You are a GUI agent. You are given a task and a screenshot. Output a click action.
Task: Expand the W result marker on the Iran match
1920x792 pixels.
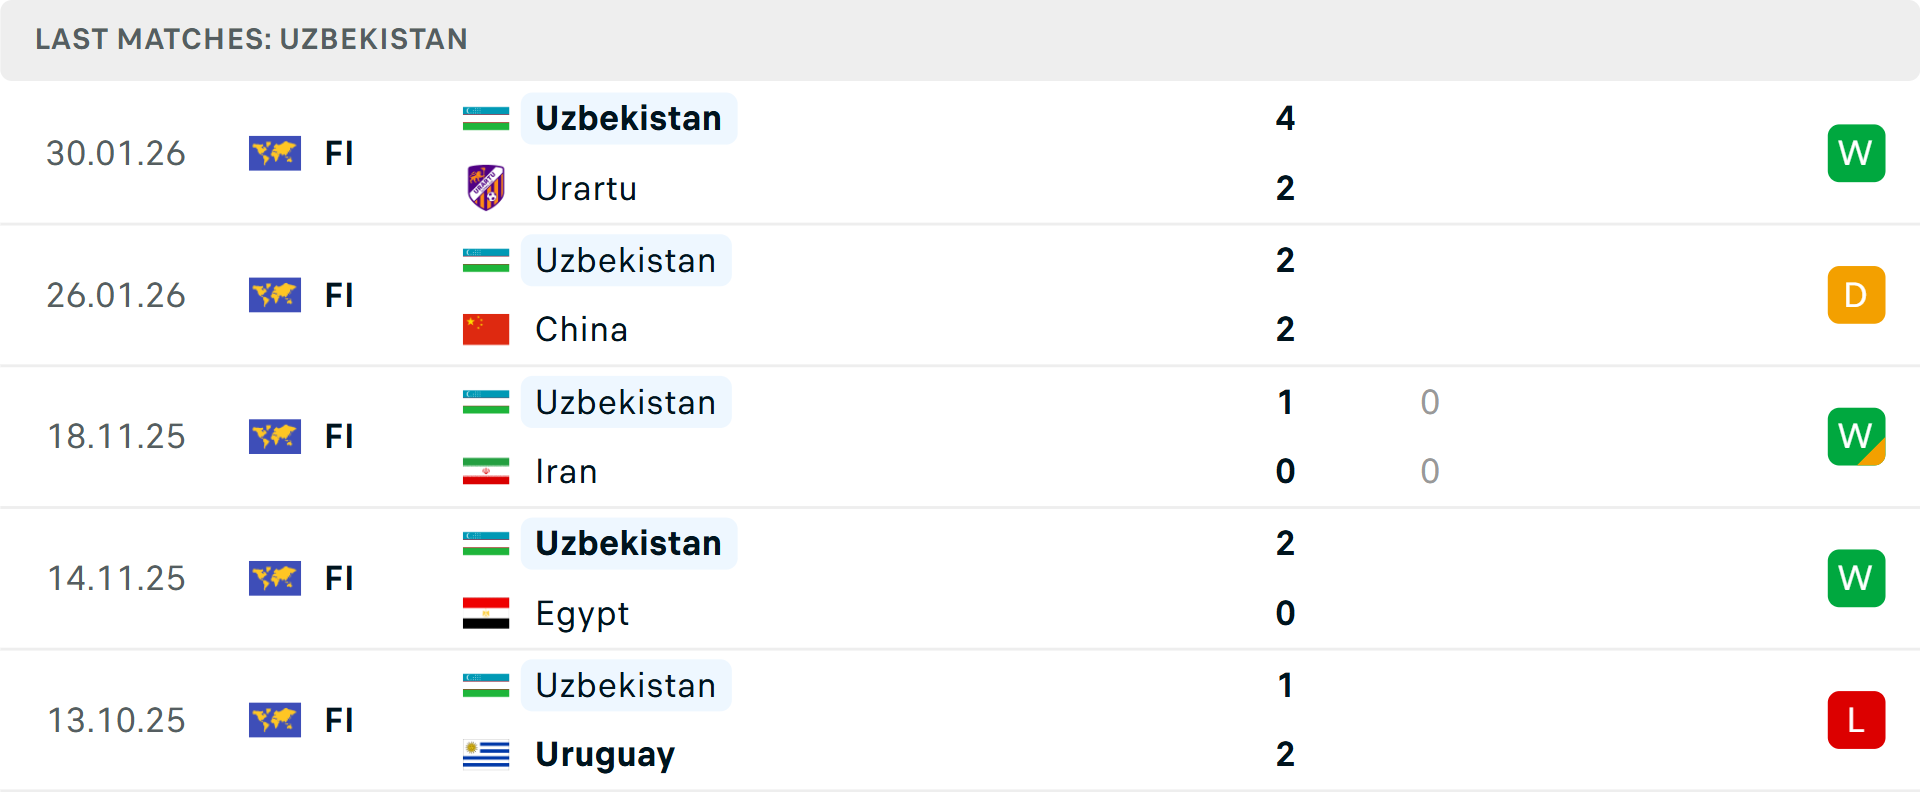[1856, 436]
